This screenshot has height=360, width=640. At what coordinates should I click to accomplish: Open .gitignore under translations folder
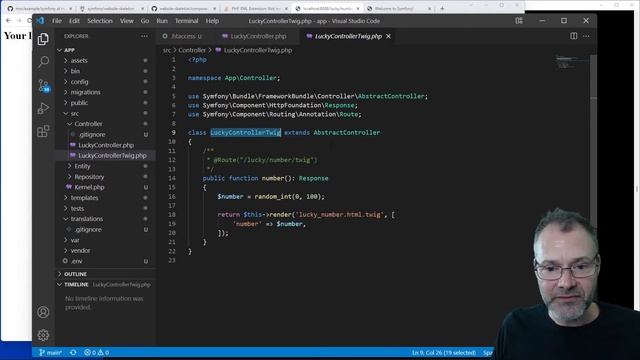105,229
